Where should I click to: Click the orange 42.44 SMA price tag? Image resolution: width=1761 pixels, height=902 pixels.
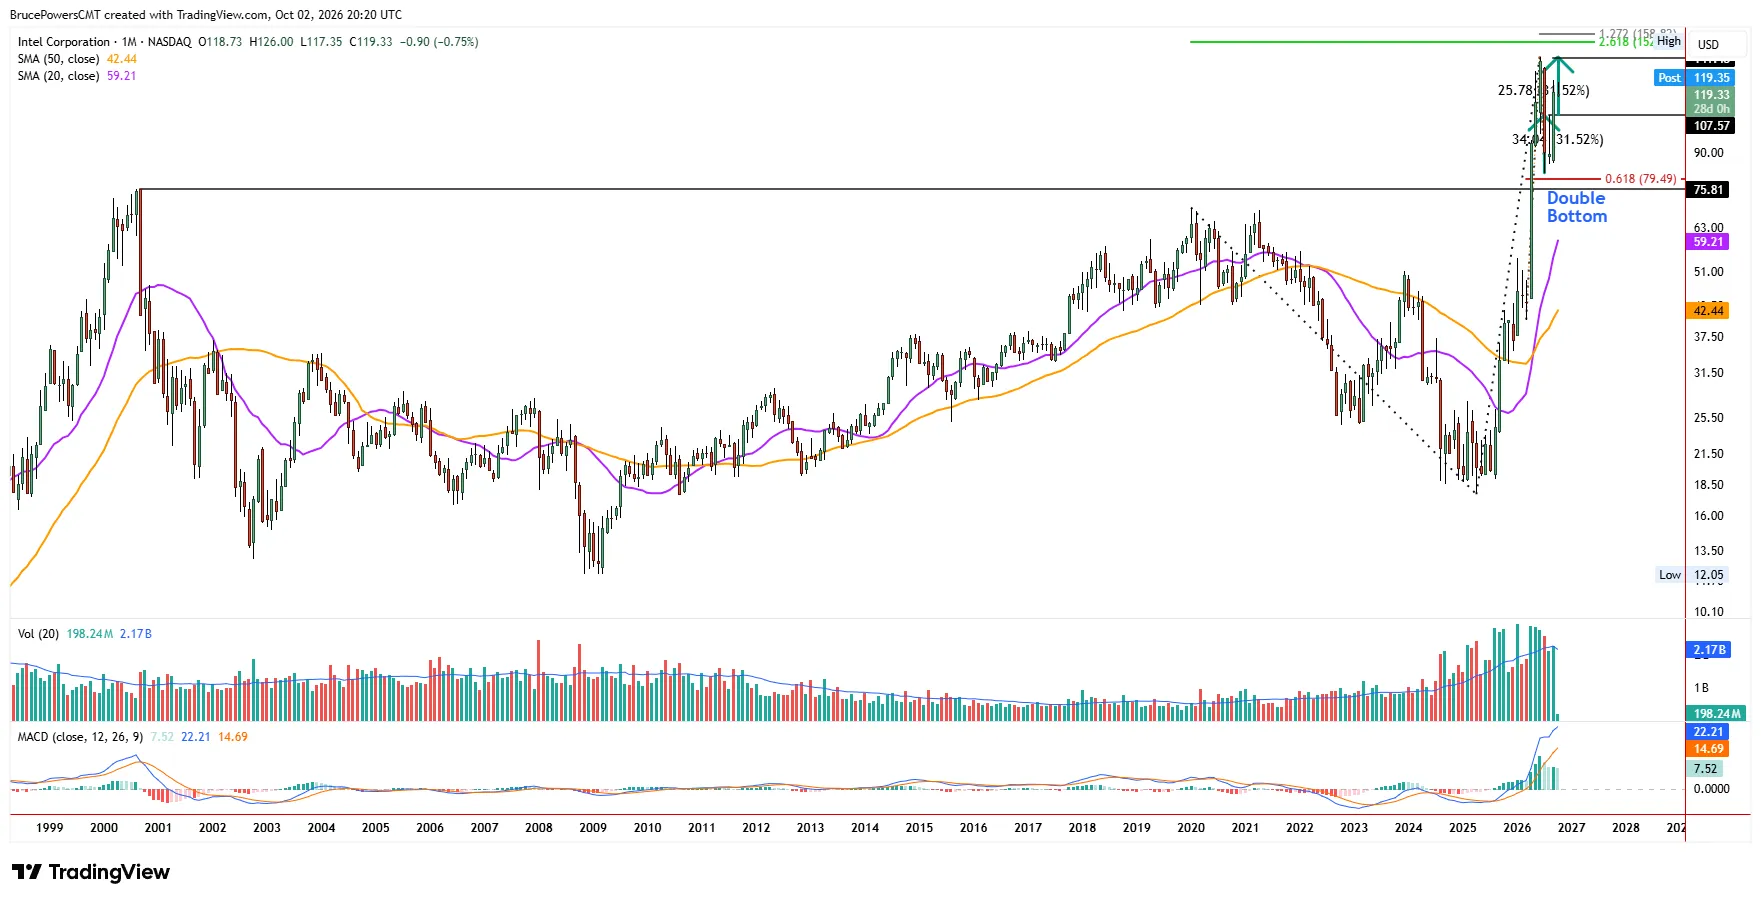(1708, 311)
